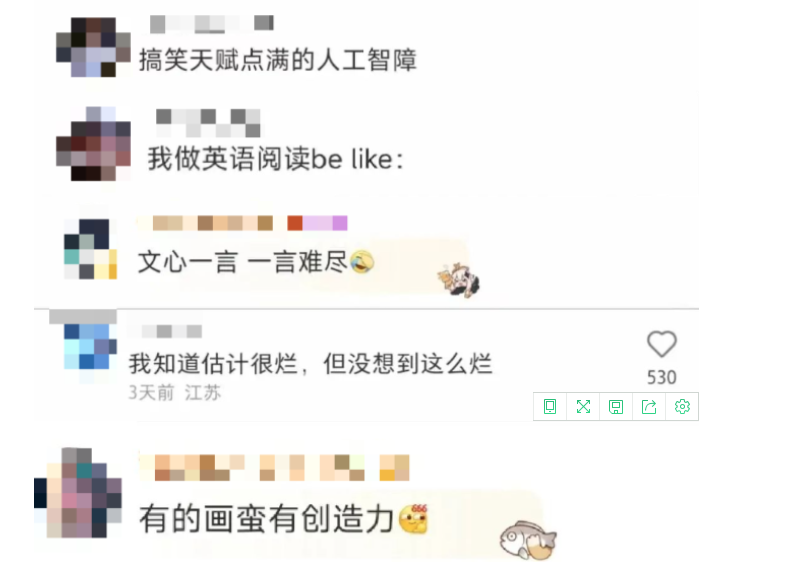The height and width of the screenshot is (562, 794).
Task: Click the laughing-crying emoji after 一言难尽
Action: point(362,262)
